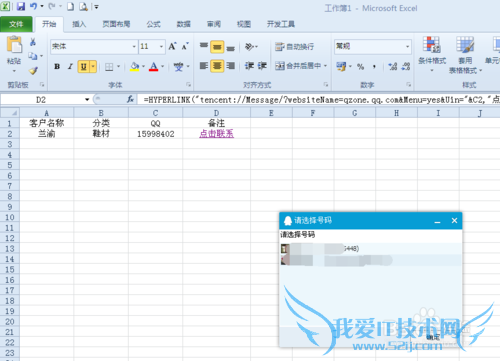This screenshot has height=361, width=500.
Task: Open the 文件 File tab
Action: (16, 24)
